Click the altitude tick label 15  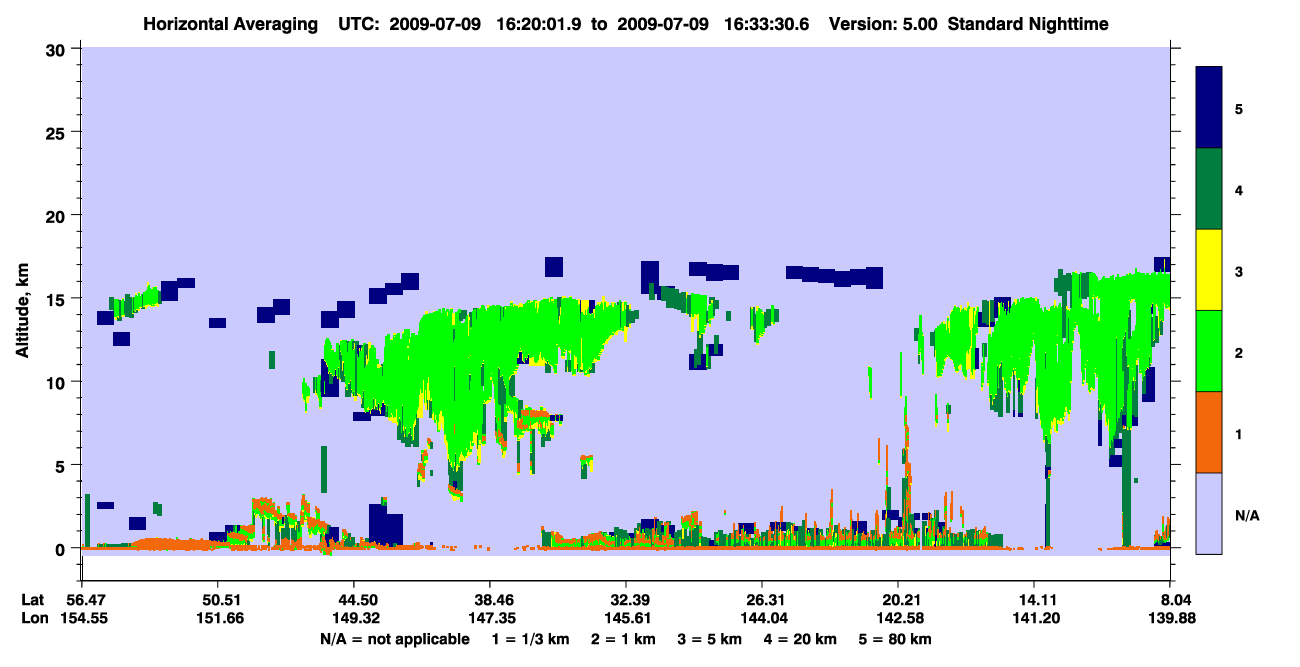tap(58, 299)
